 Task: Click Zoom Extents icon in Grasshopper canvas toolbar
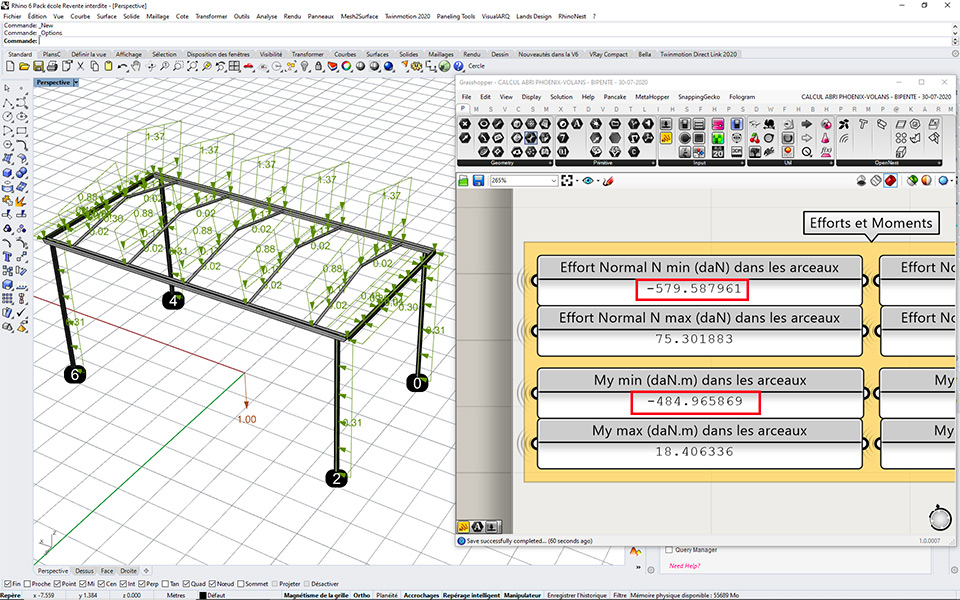click(x=567, y=181)
